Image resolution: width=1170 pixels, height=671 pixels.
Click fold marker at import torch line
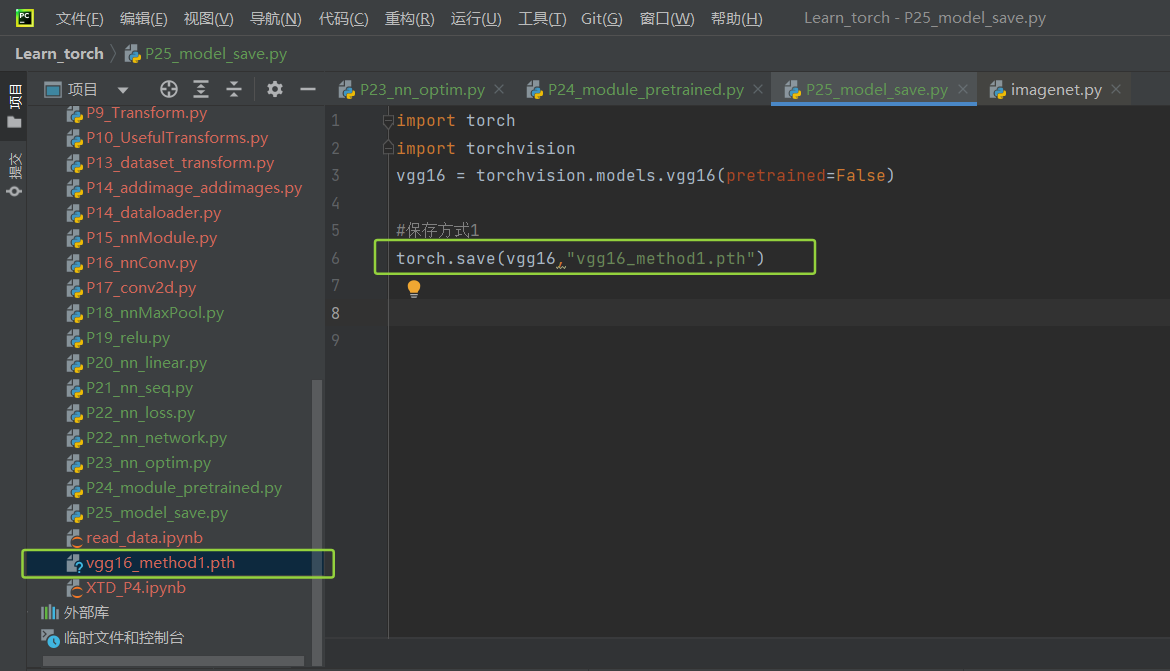388,121
